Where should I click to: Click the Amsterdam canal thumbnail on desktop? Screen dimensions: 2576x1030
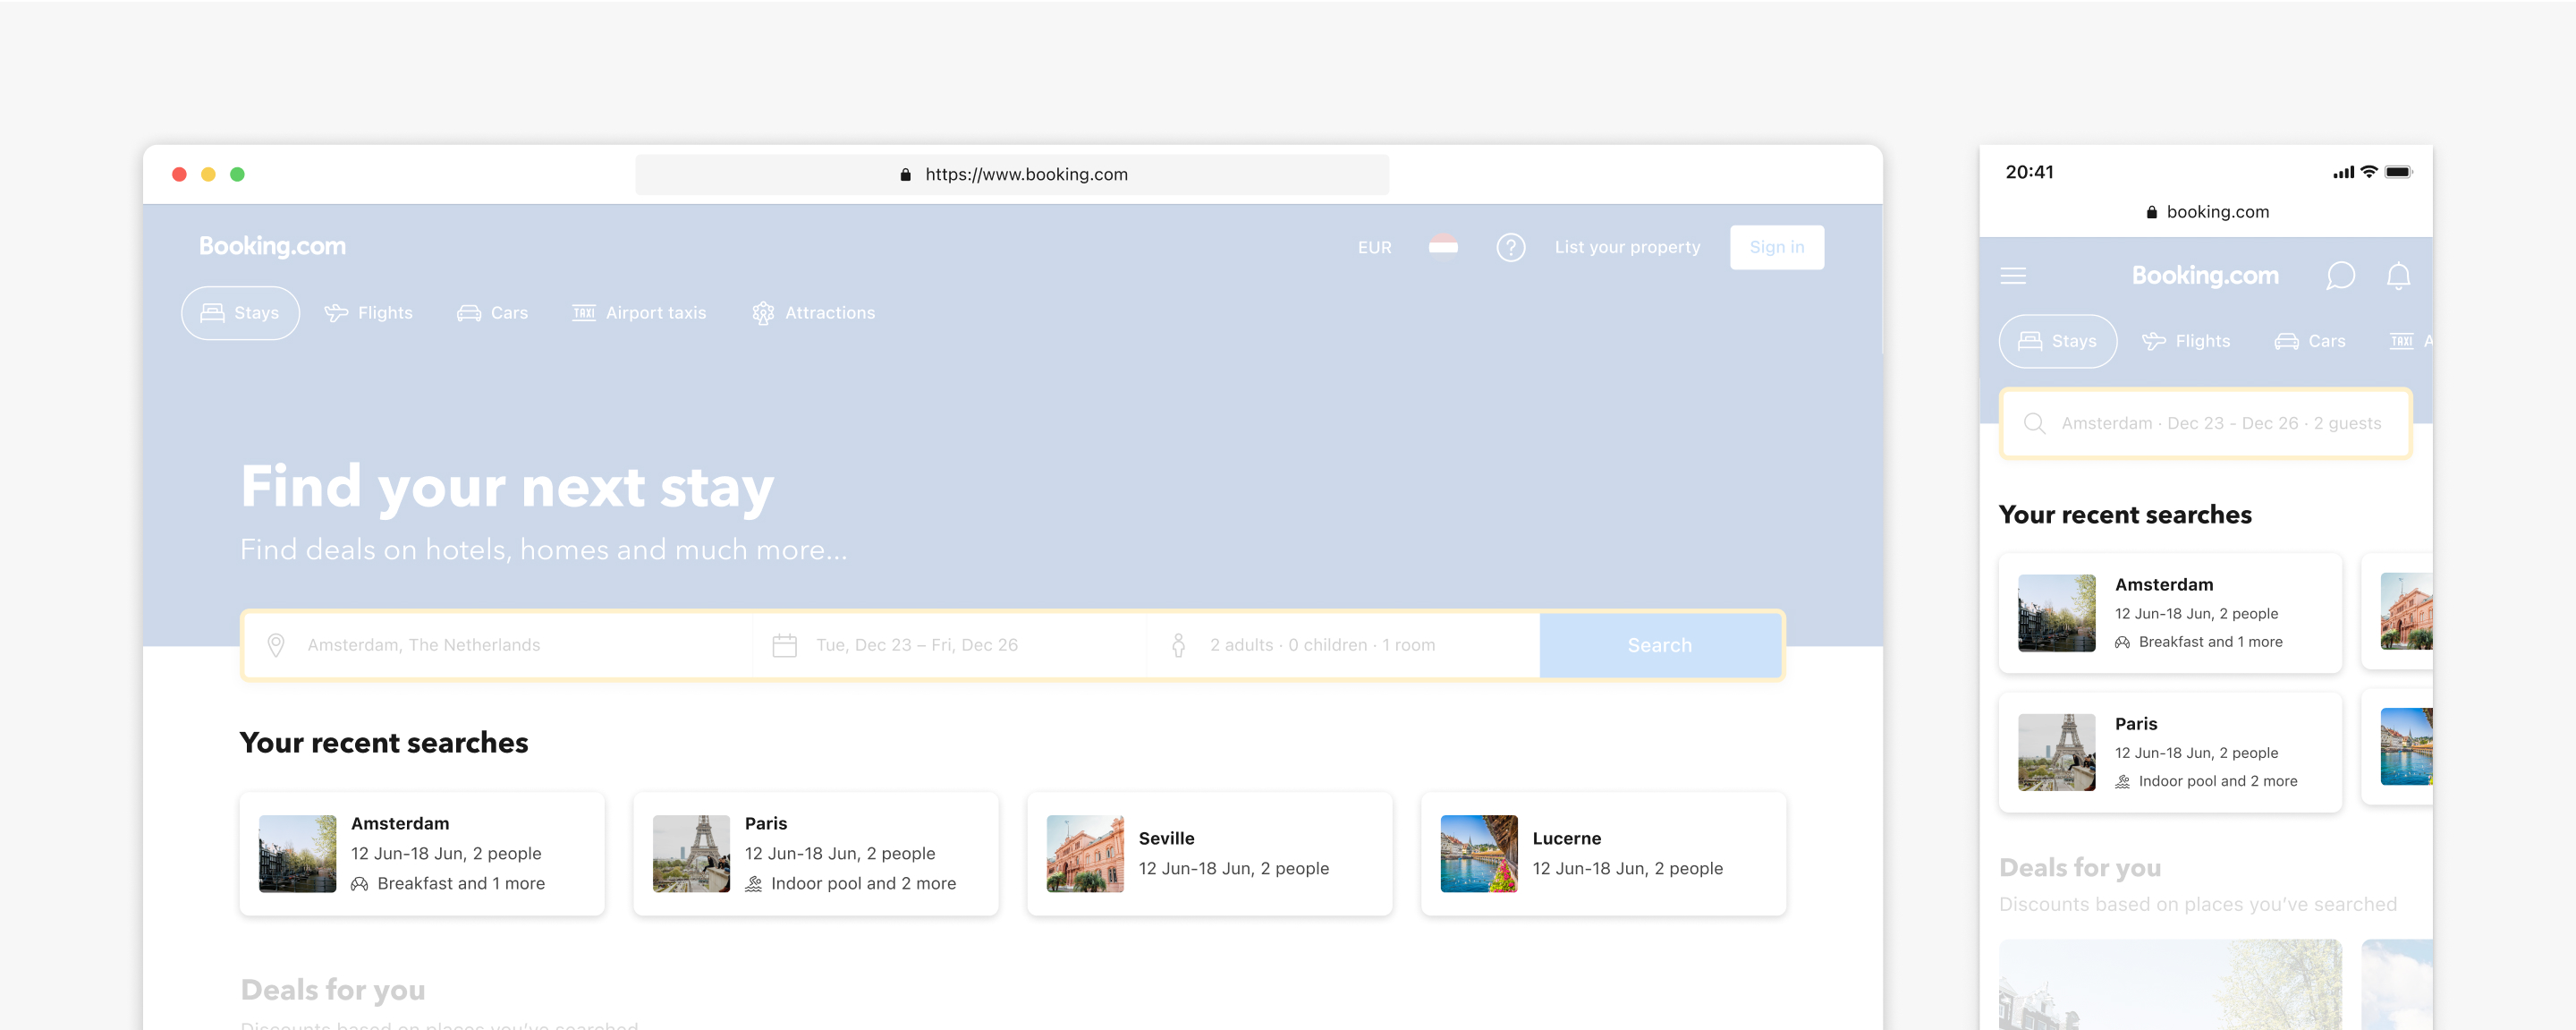coord(297,853)
